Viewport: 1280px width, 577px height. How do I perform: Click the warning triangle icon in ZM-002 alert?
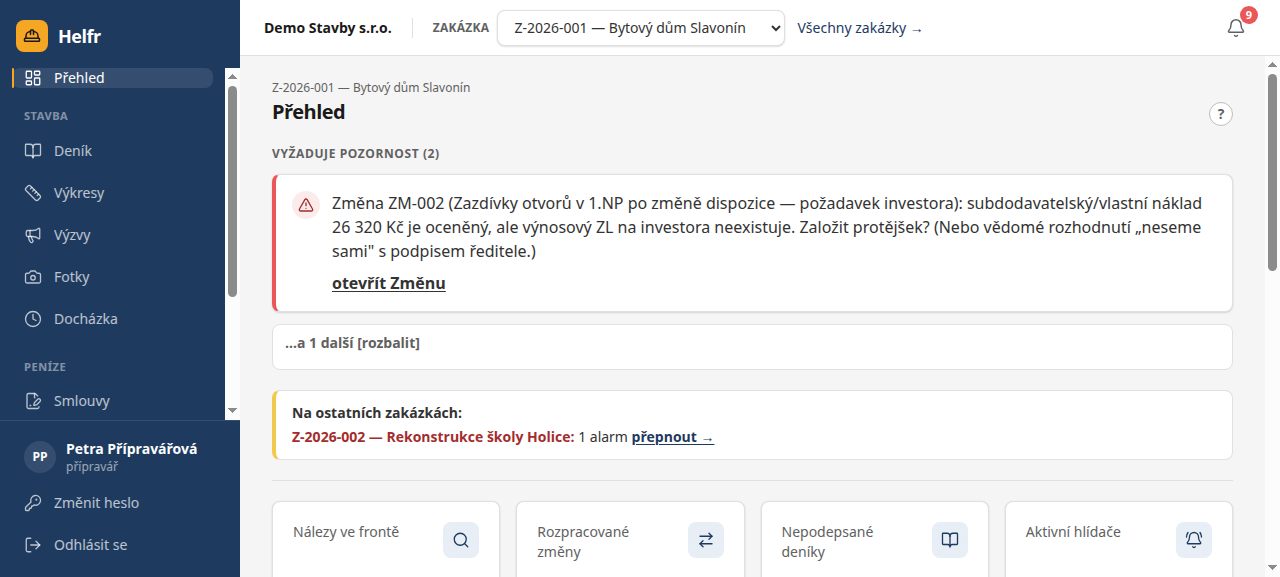click(305, 204)
